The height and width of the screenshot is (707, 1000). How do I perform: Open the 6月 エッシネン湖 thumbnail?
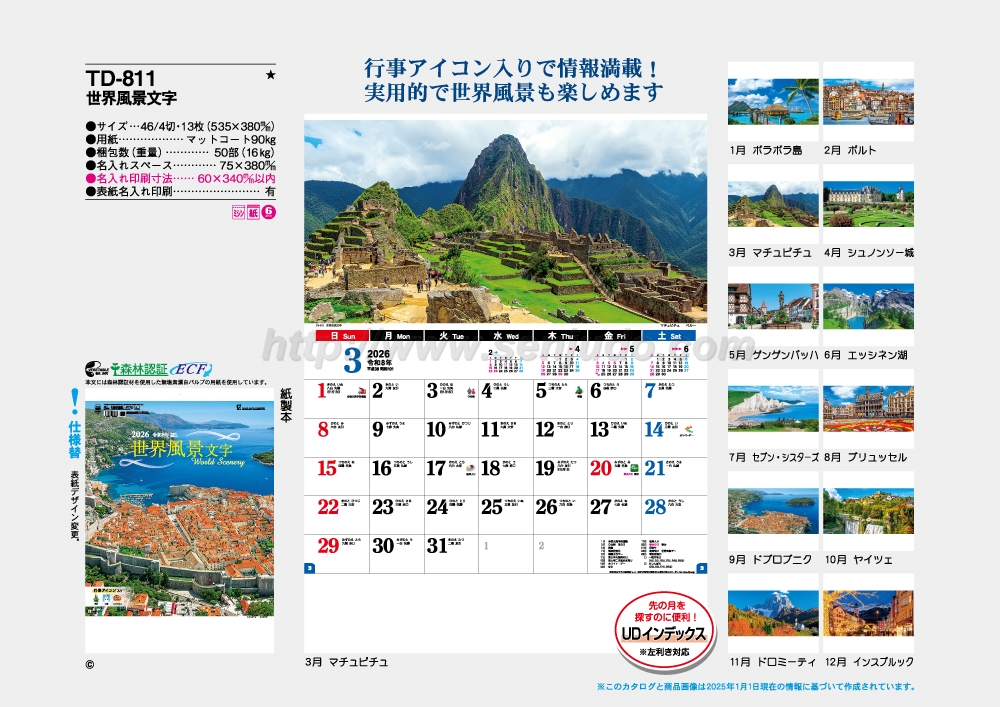pos(867,307)
